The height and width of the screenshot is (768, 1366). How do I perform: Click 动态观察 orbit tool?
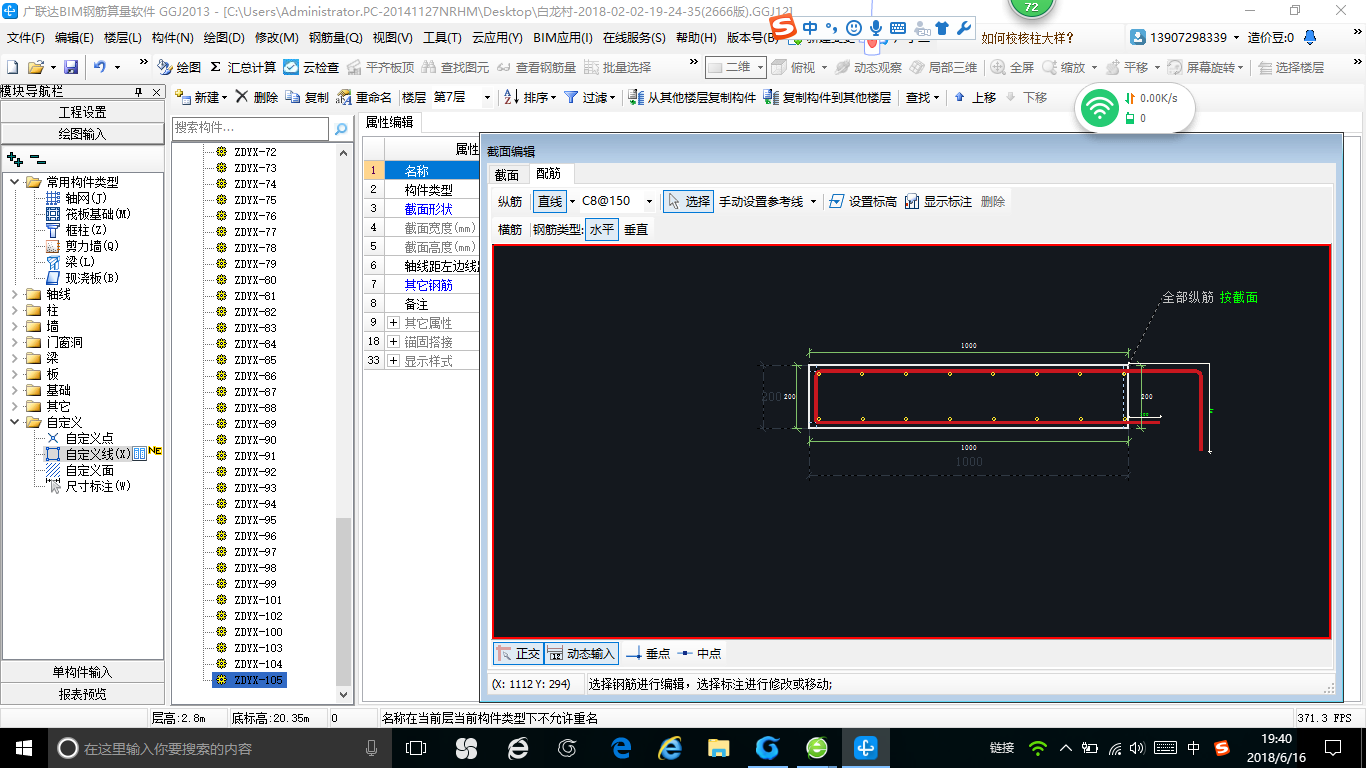[869, 67]
